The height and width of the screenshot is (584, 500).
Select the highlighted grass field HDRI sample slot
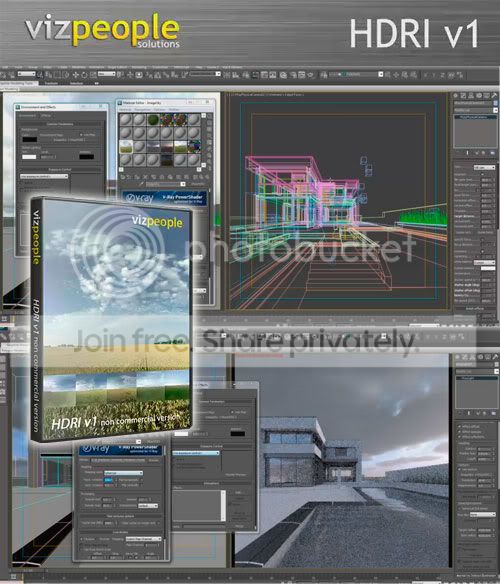tap(126, 147)
